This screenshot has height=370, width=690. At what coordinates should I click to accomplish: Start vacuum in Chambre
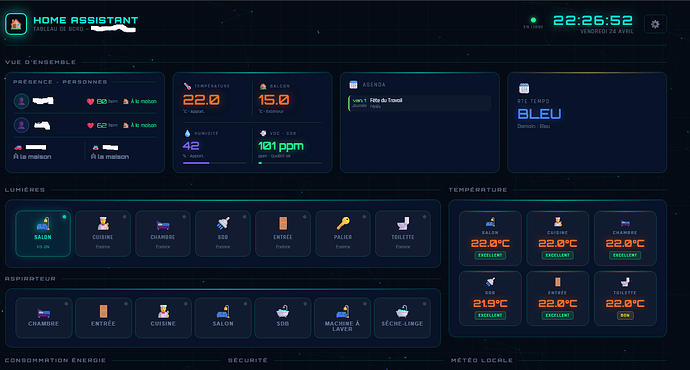44,318
